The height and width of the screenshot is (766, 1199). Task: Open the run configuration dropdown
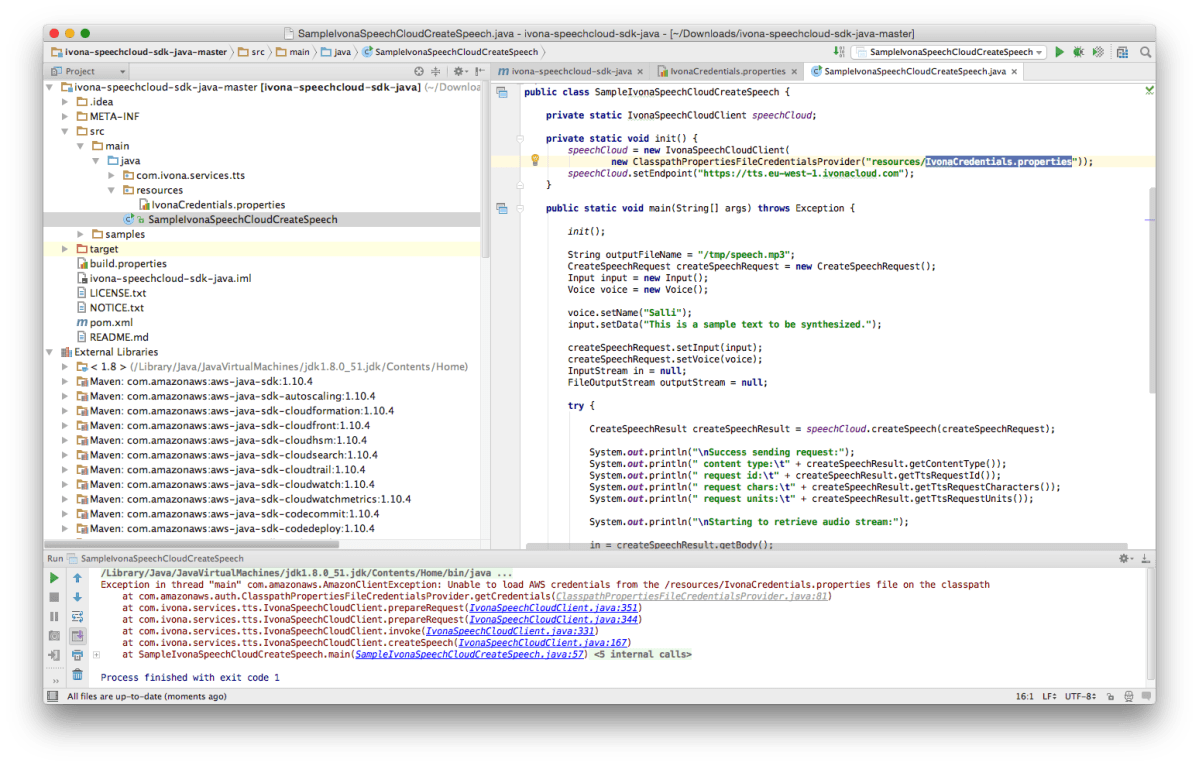[950, 52]
